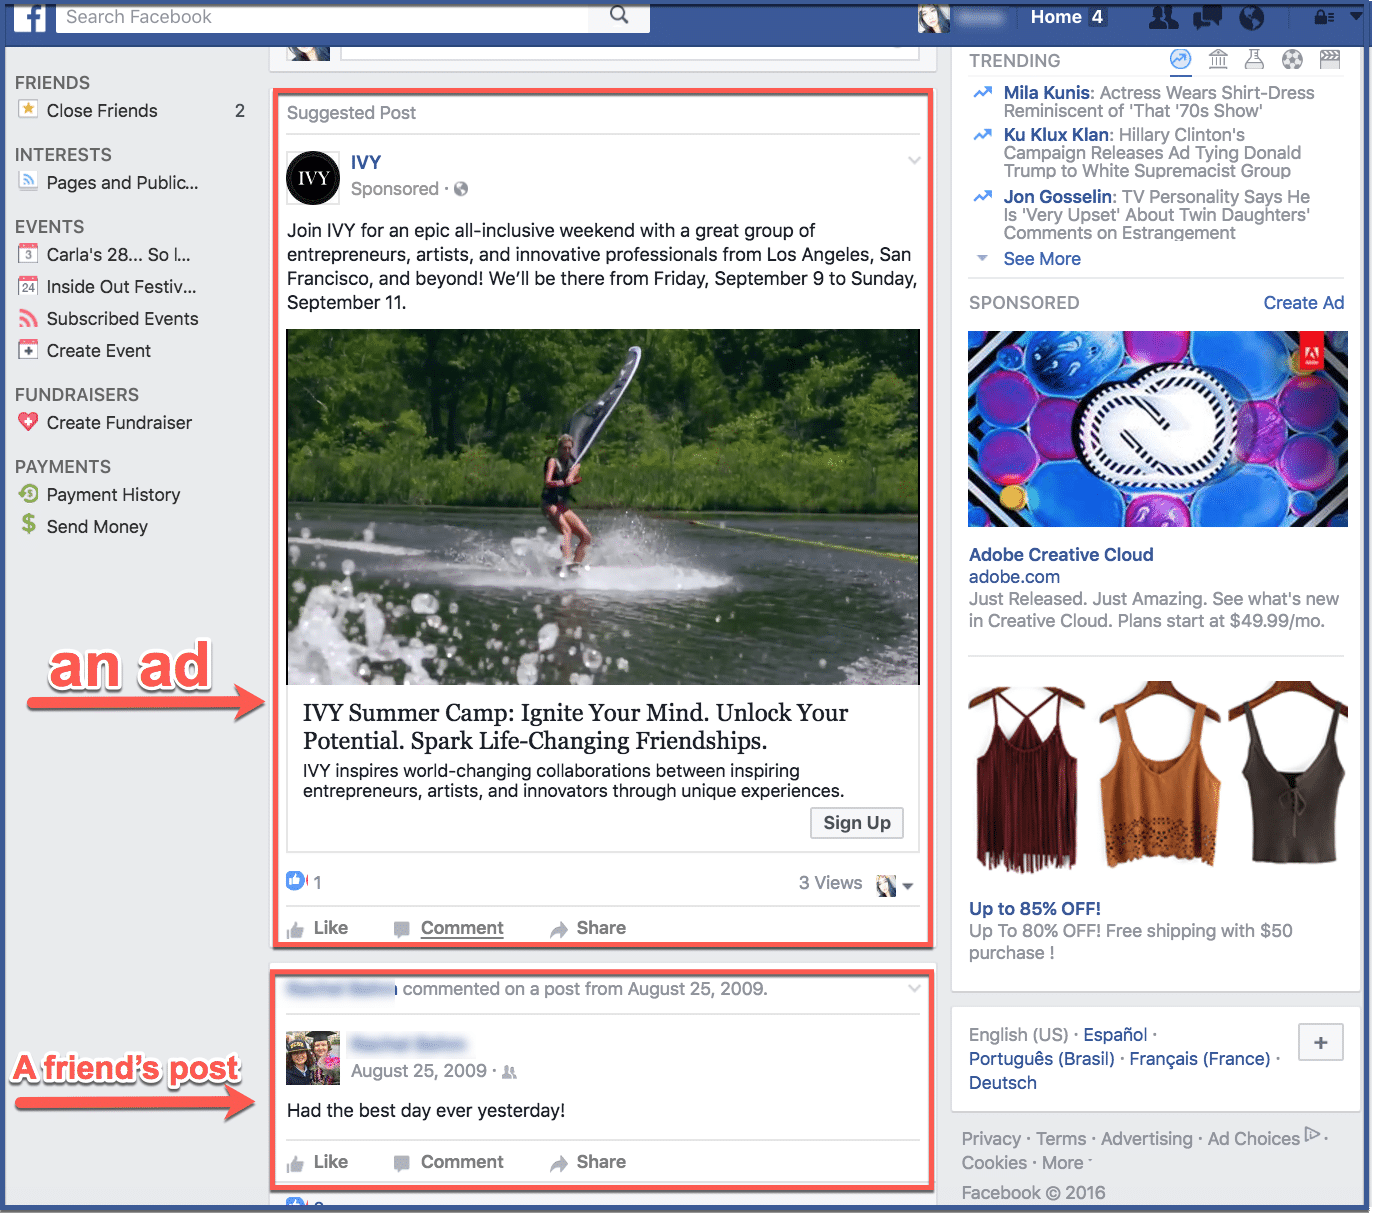Screen dimensions: 1375x1213
Task: Select Science and Technology trending icon
Action: (1254, 60)
